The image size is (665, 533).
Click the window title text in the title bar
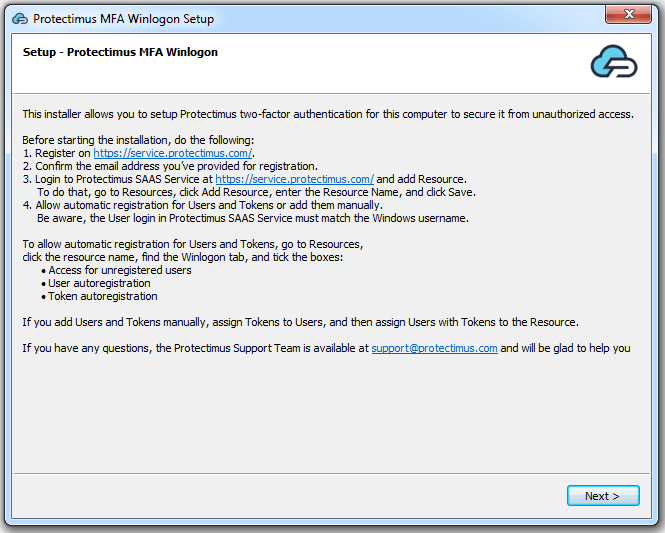click(123, 19)
